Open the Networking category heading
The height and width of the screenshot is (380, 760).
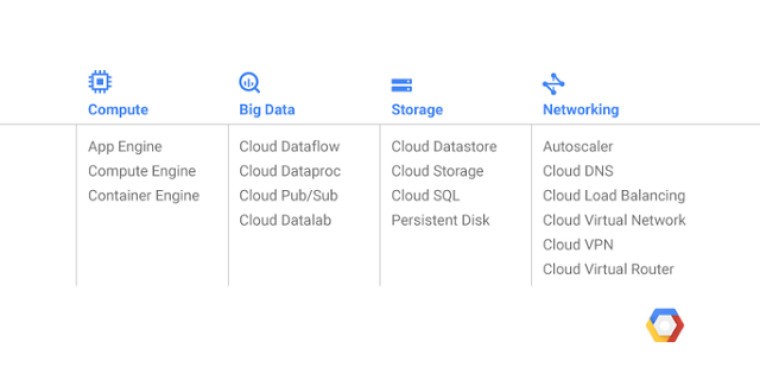581,110
